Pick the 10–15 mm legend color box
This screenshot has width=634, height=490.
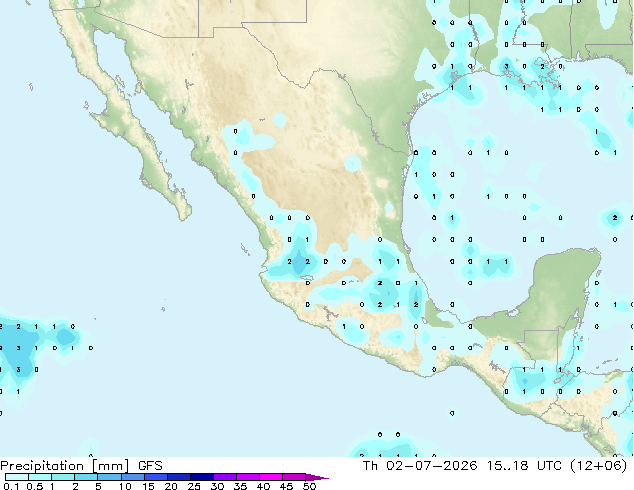(x=132, y=477)
